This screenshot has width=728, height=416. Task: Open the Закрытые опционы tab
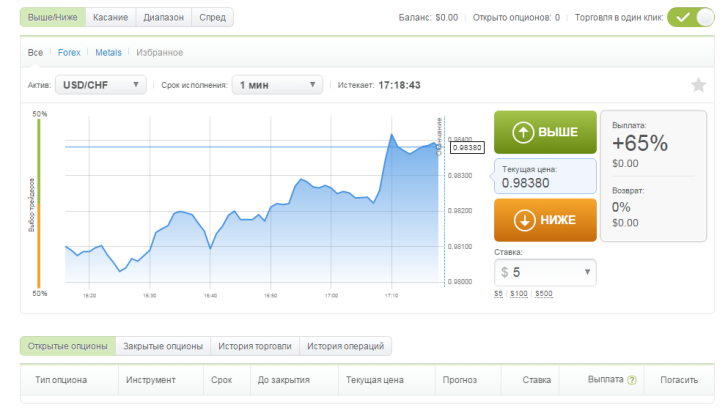click(163, 346)
